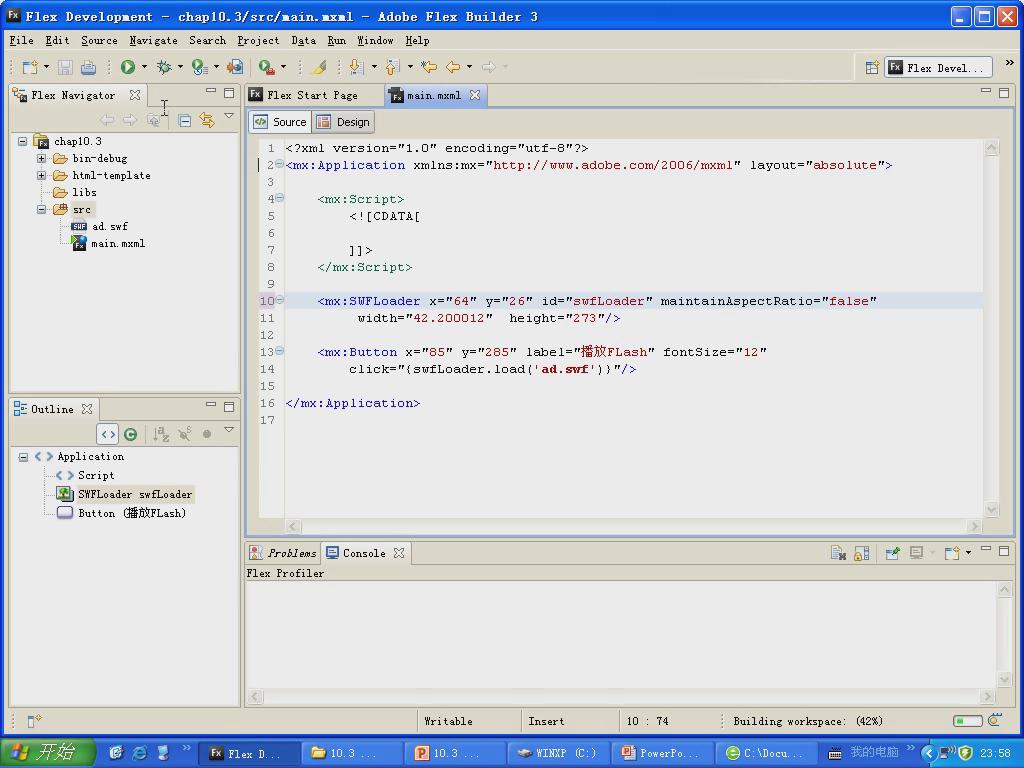Collapse the mx:Script fold marker on line 4
1024x768 pixels.
click(x=280, y=198)
